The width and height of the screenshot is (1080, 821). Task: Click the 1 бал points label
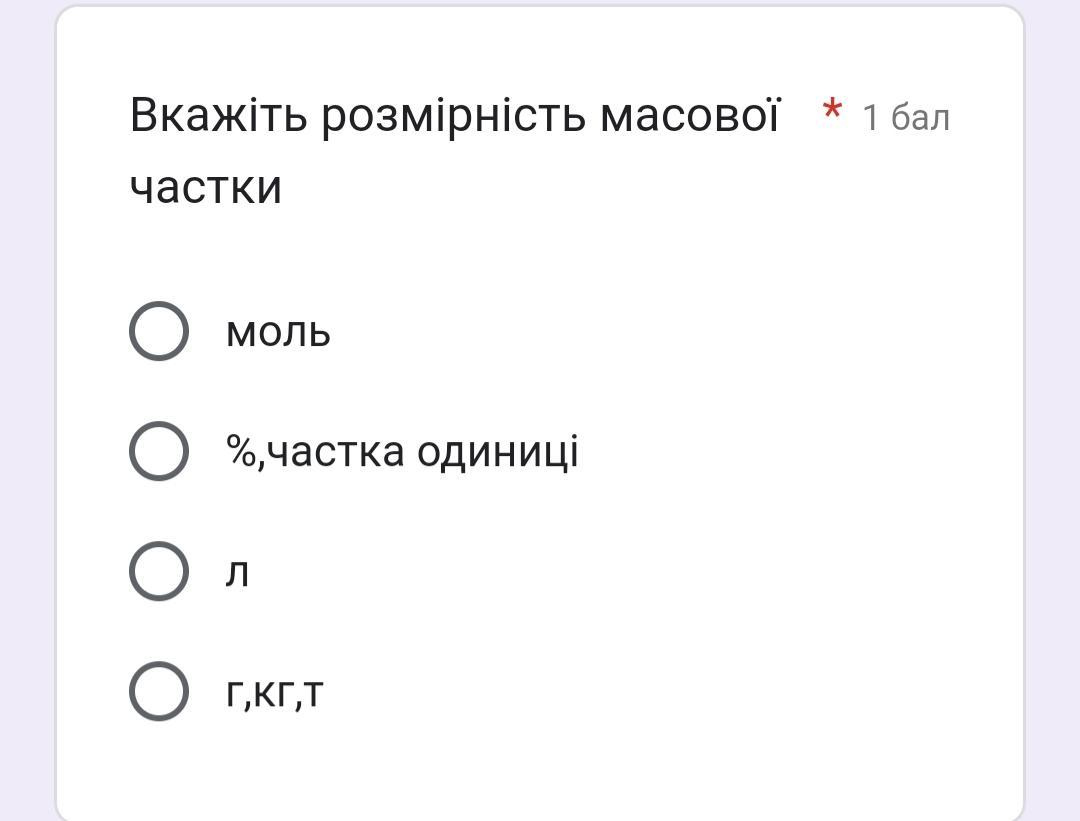[906, 118]
